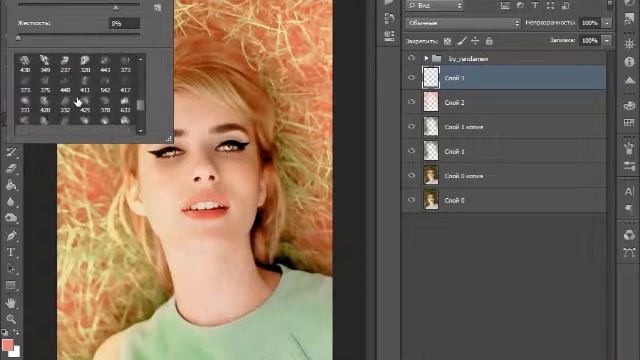Create new brush preset from current brush
This screenshot has height=360, width=640.
pos(158,7)
